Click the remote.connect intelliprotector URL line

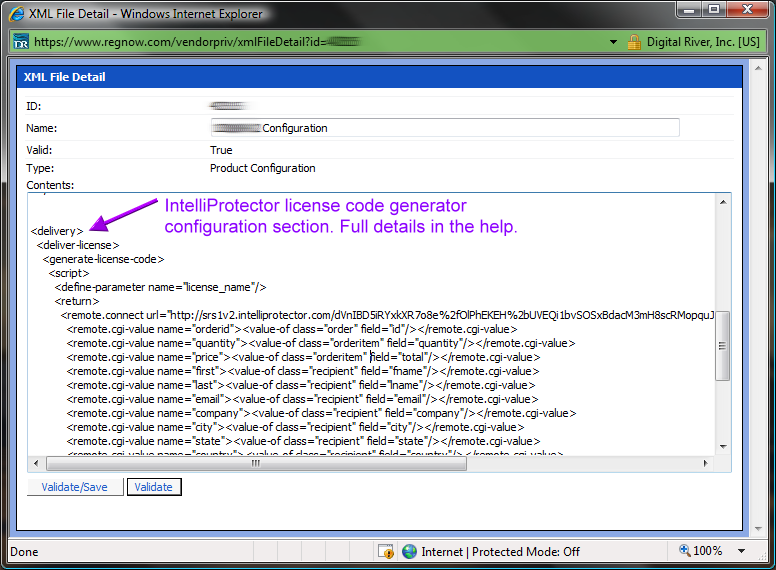point(388,315)
